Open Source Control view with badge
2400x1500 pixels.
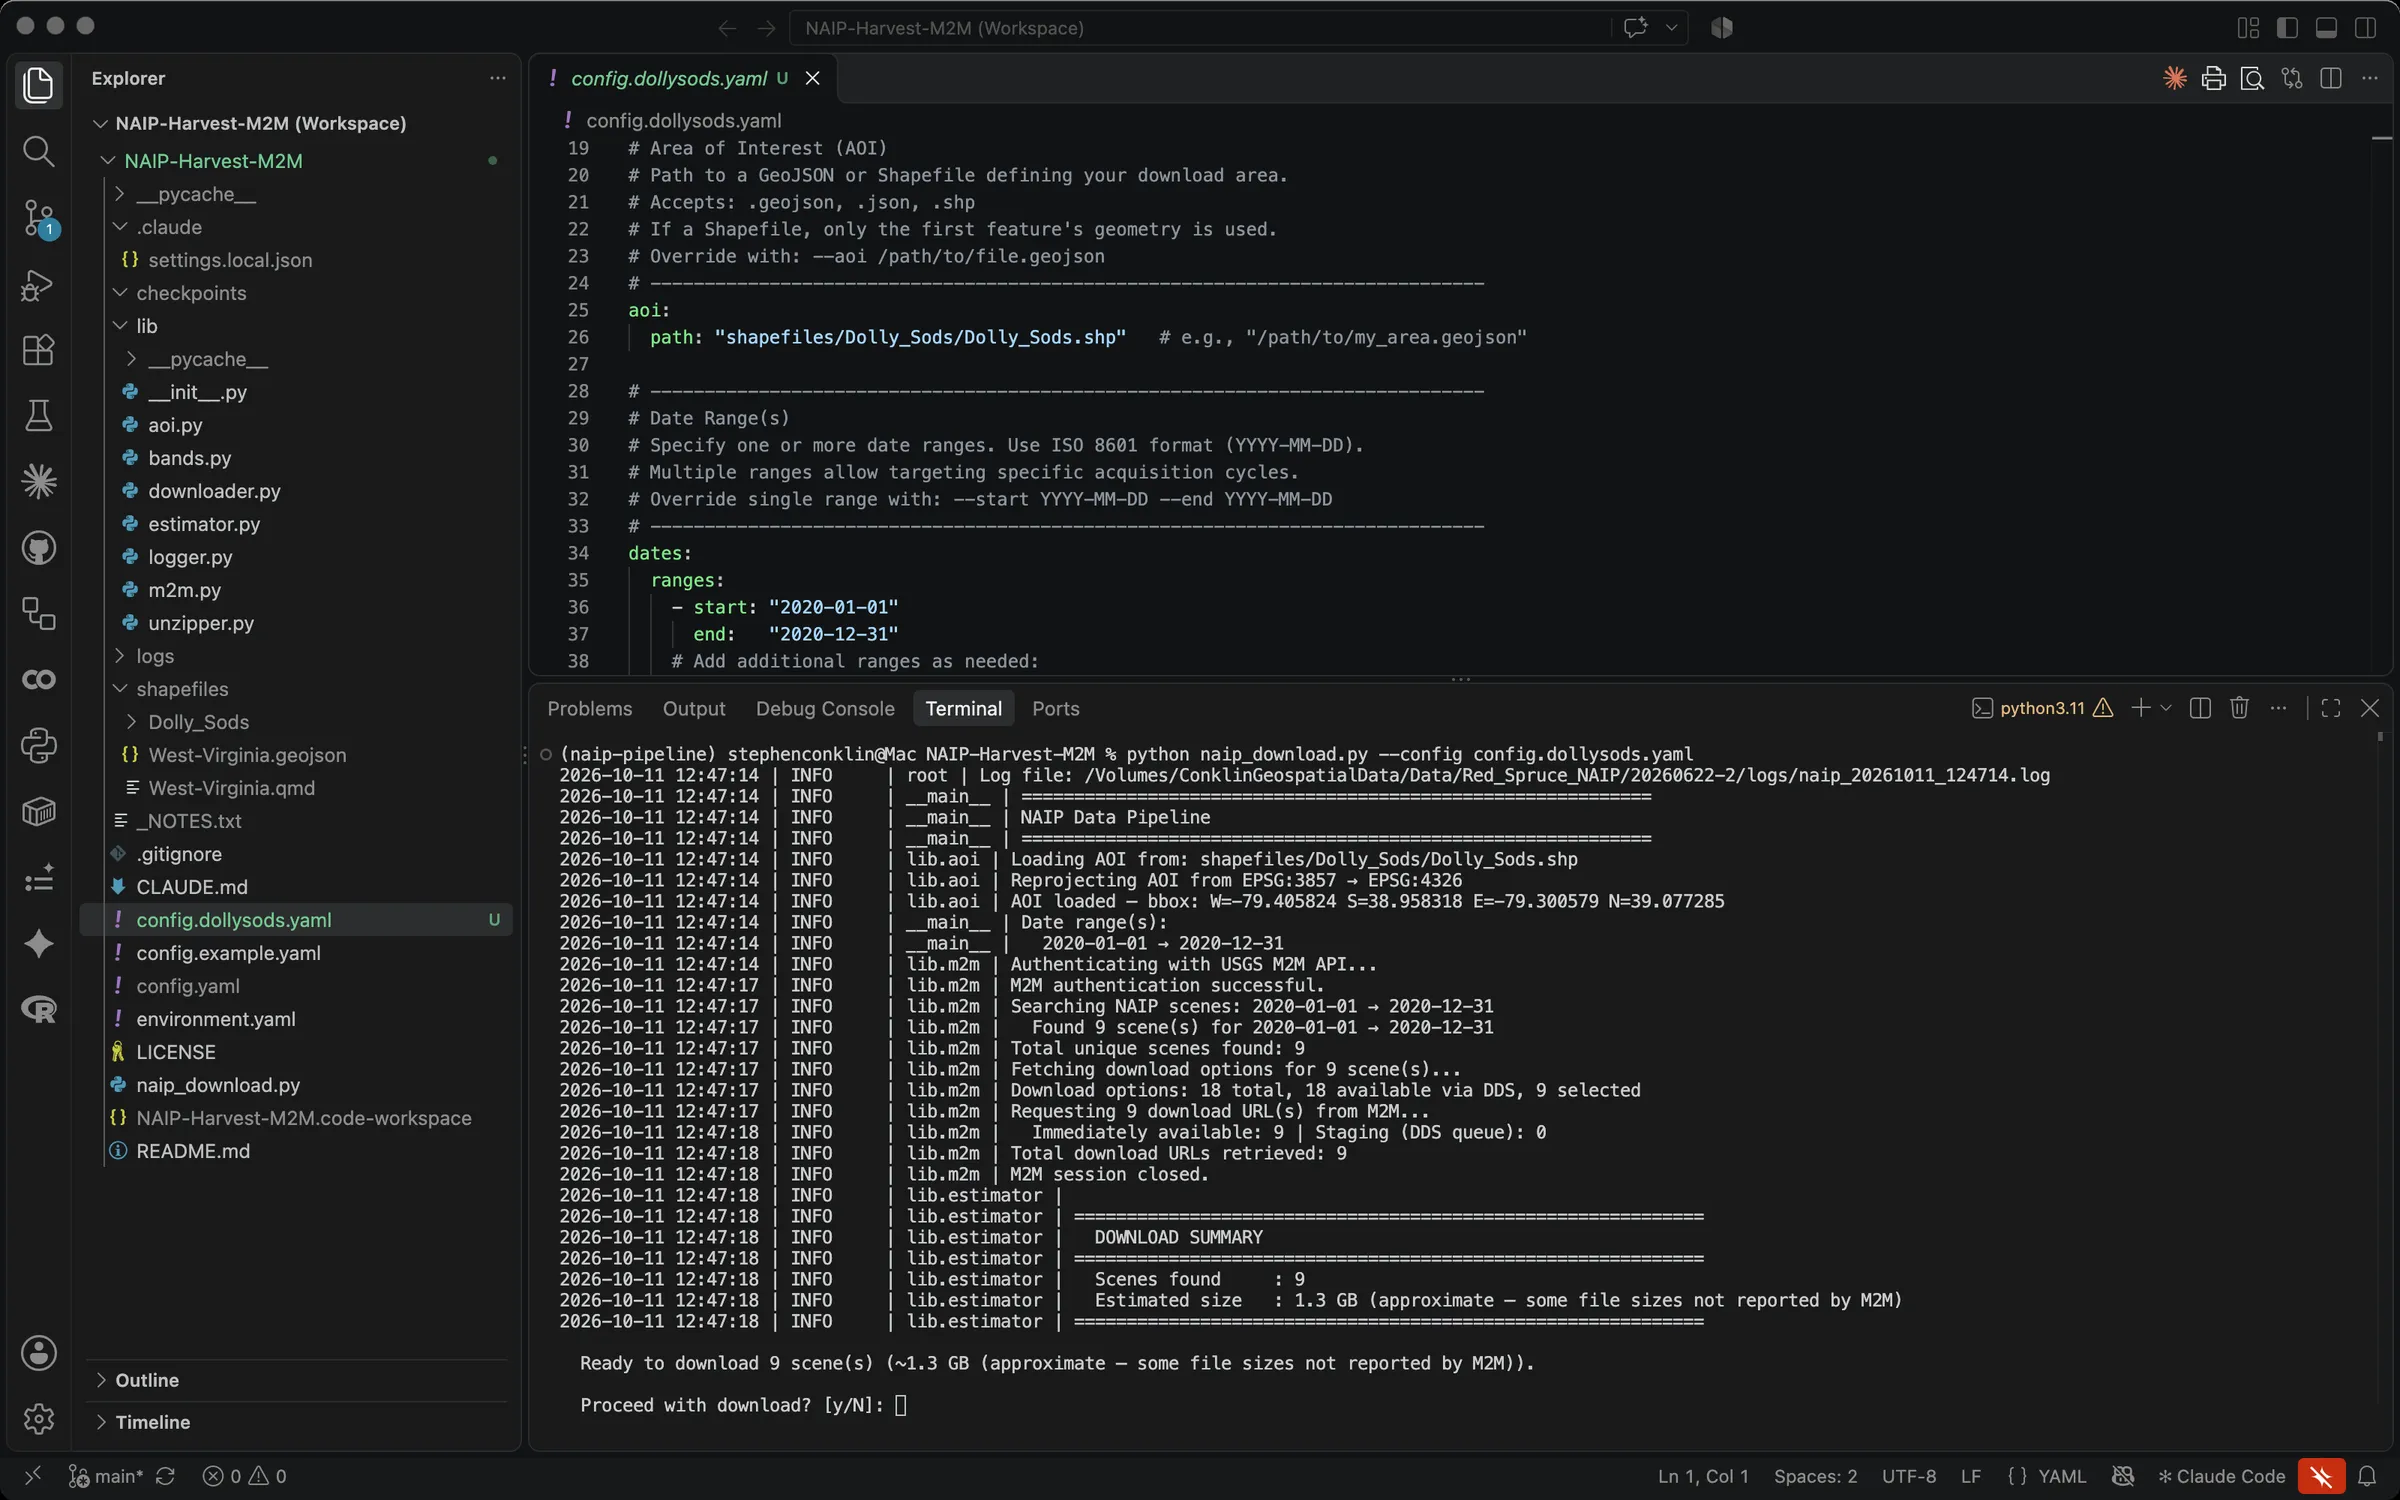[x=38, y=217]
